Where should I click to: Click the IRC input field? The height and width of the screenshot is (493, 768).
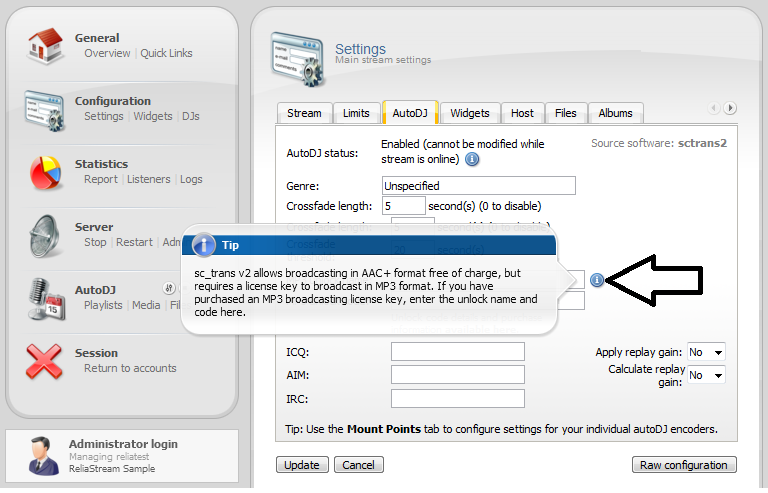(x=457, y=399)
